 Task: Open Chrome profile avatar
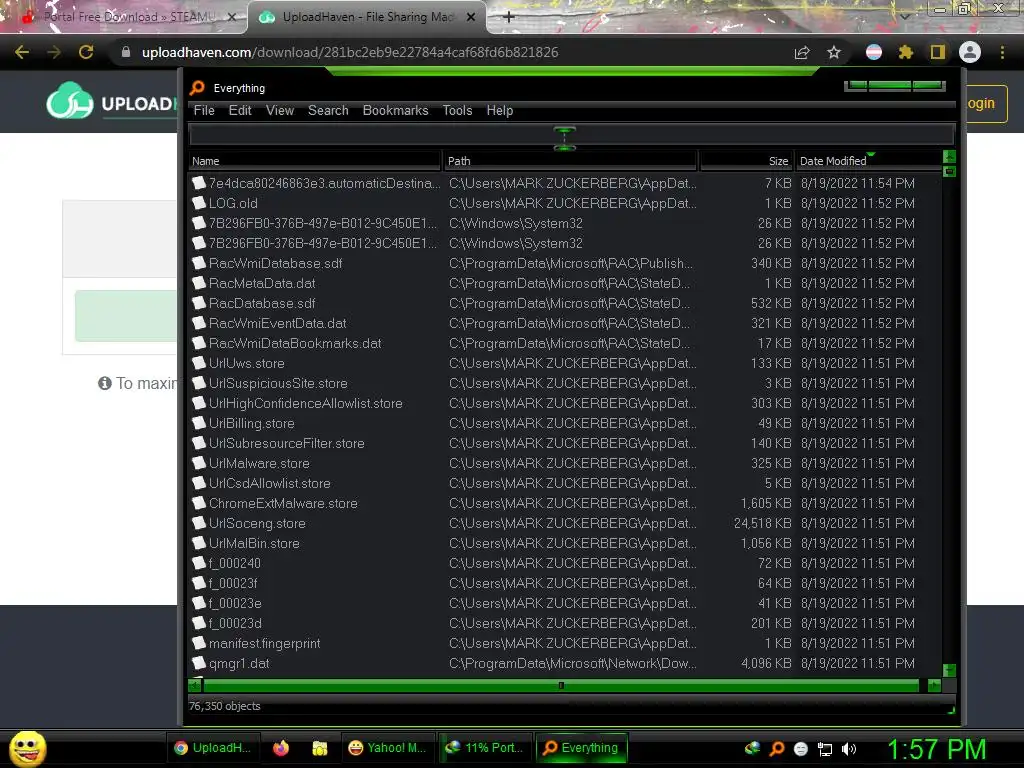[x=970, y=52]
